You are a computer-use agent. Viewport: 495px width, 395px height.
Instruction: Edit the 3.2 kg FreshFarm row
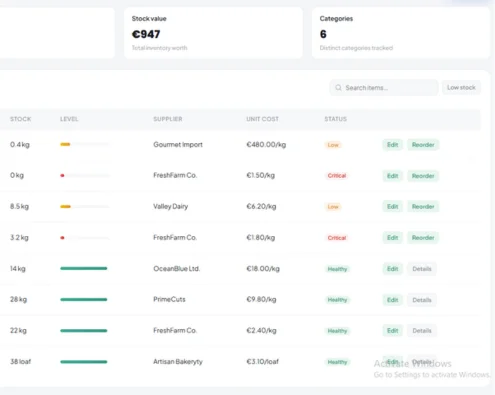click(392, 238)
